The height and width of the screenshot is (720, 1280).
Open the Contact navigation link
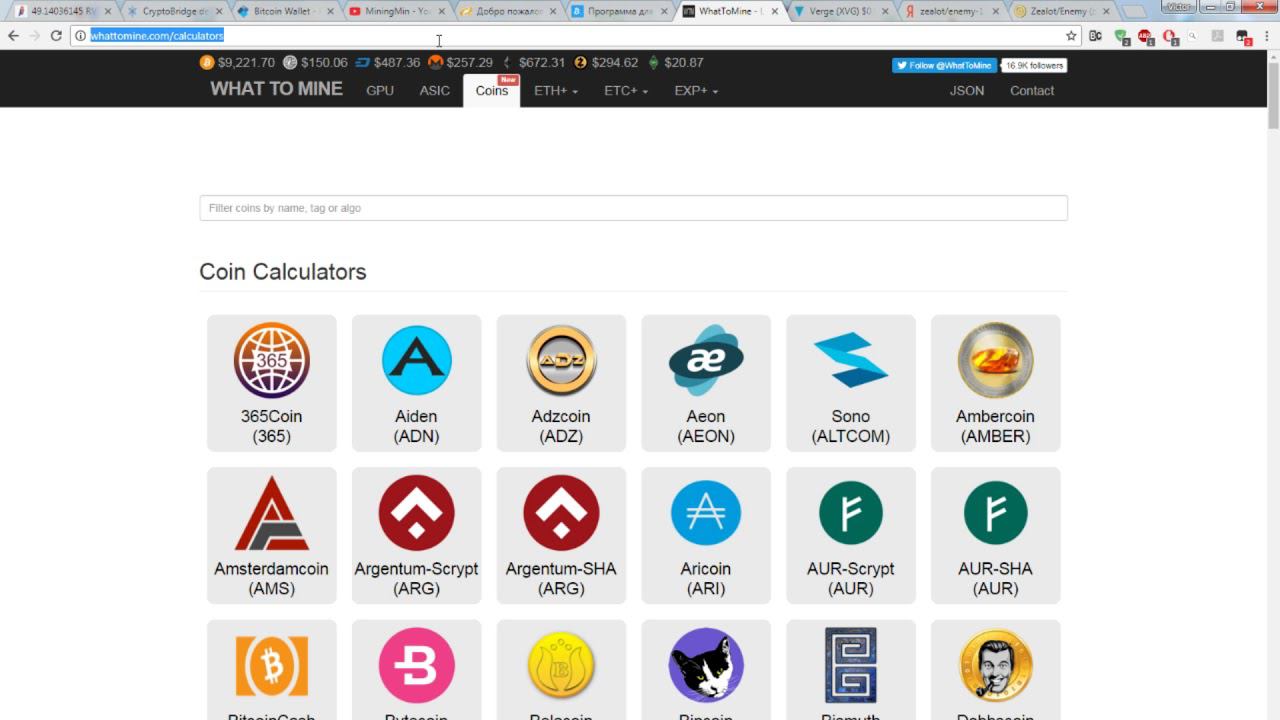pyautogui.click(x=1032, y=91)
